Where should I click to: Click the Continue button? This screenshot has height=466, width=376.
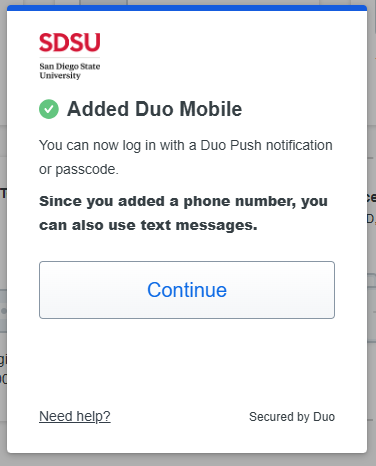(187, 290)
